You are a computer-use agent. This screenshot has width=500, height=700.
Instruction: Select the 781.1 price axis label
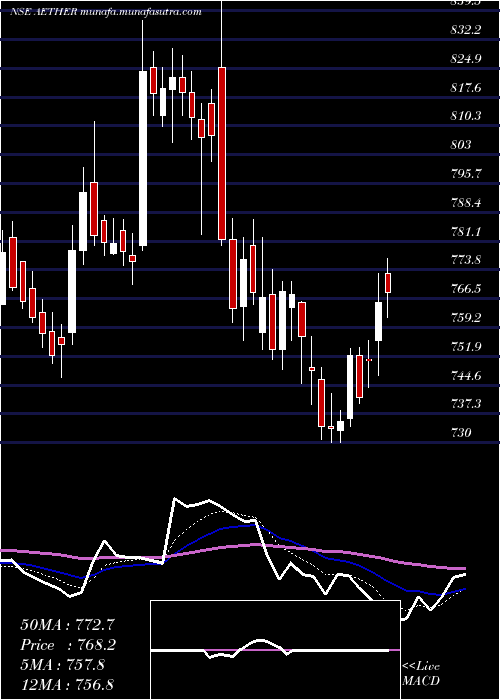tap(466, 231)
